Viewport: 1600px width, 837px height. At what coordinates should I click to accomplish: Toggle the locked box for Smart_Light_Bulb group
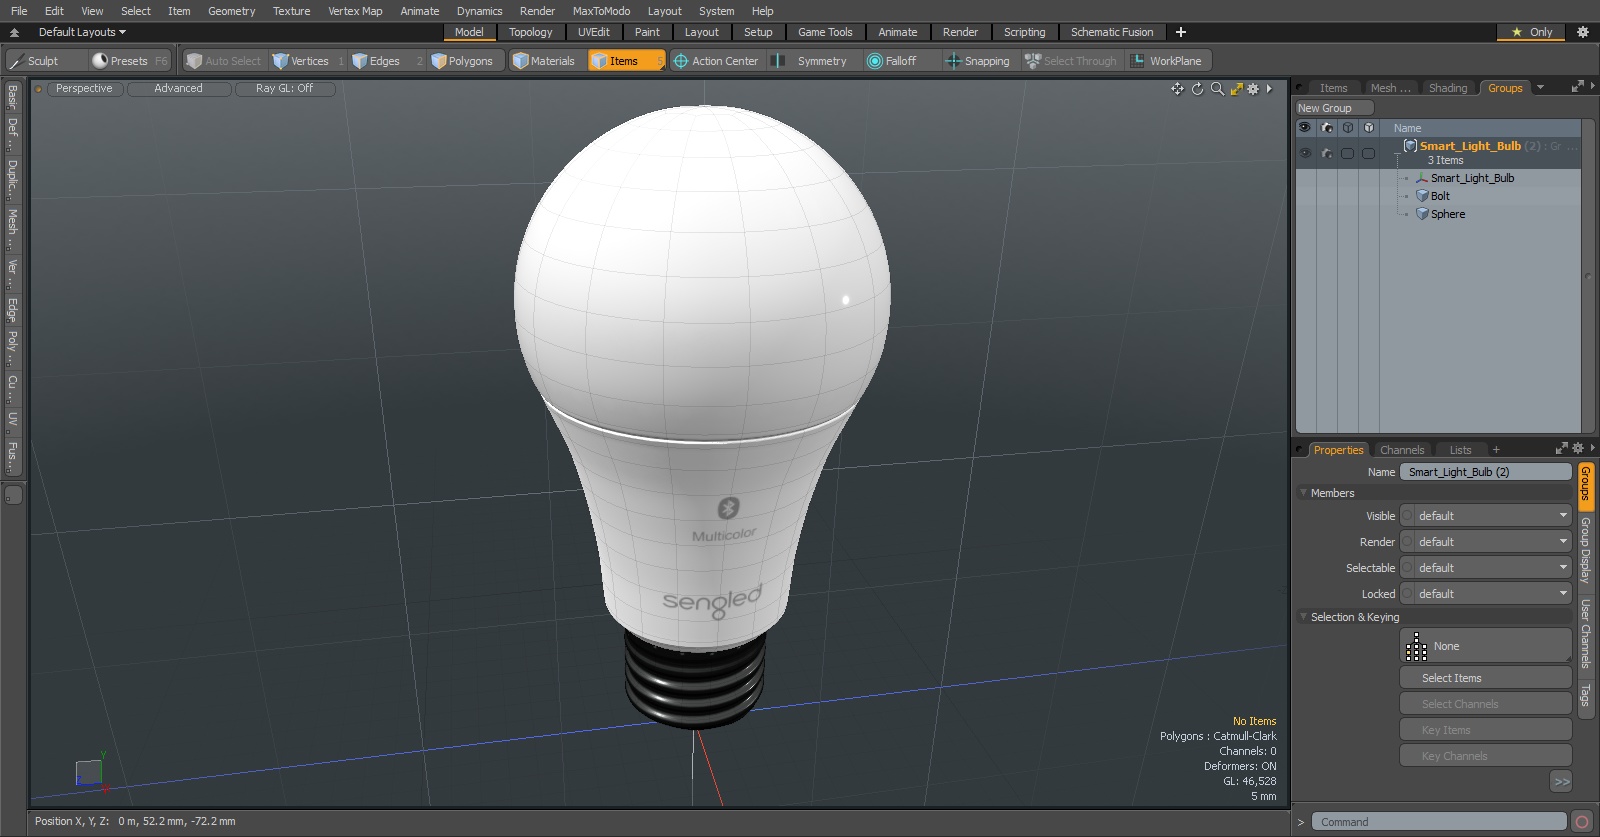[1369, 153]
